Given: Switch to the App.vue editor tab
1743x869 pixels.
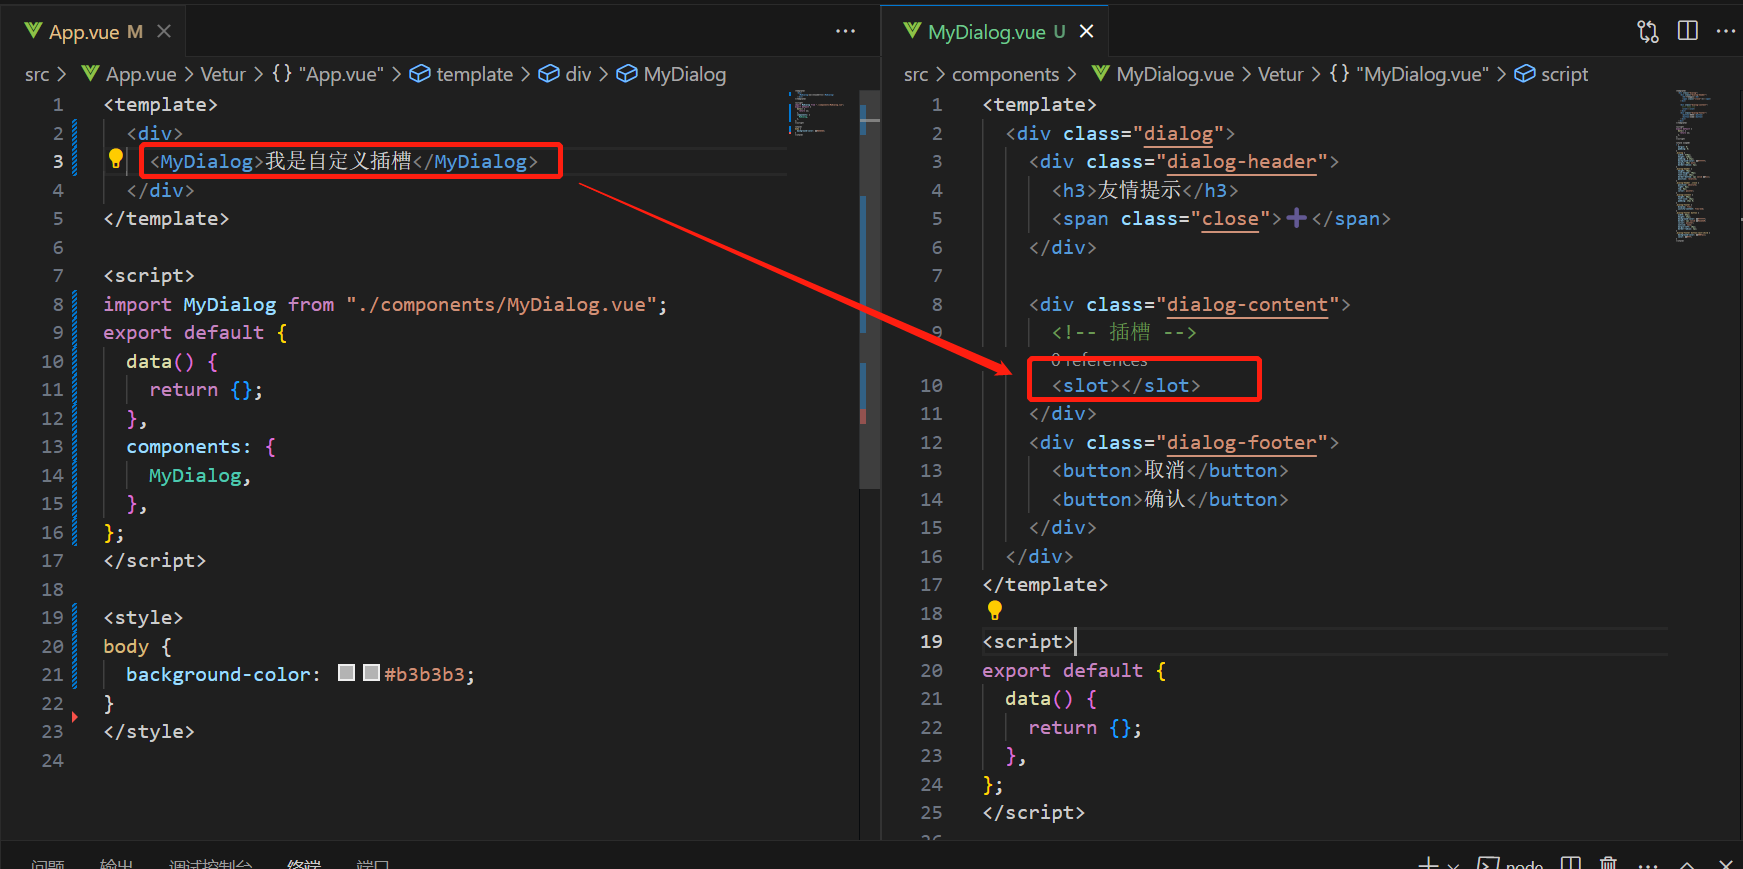Looking at the screenshot, I should coord(94,32).
